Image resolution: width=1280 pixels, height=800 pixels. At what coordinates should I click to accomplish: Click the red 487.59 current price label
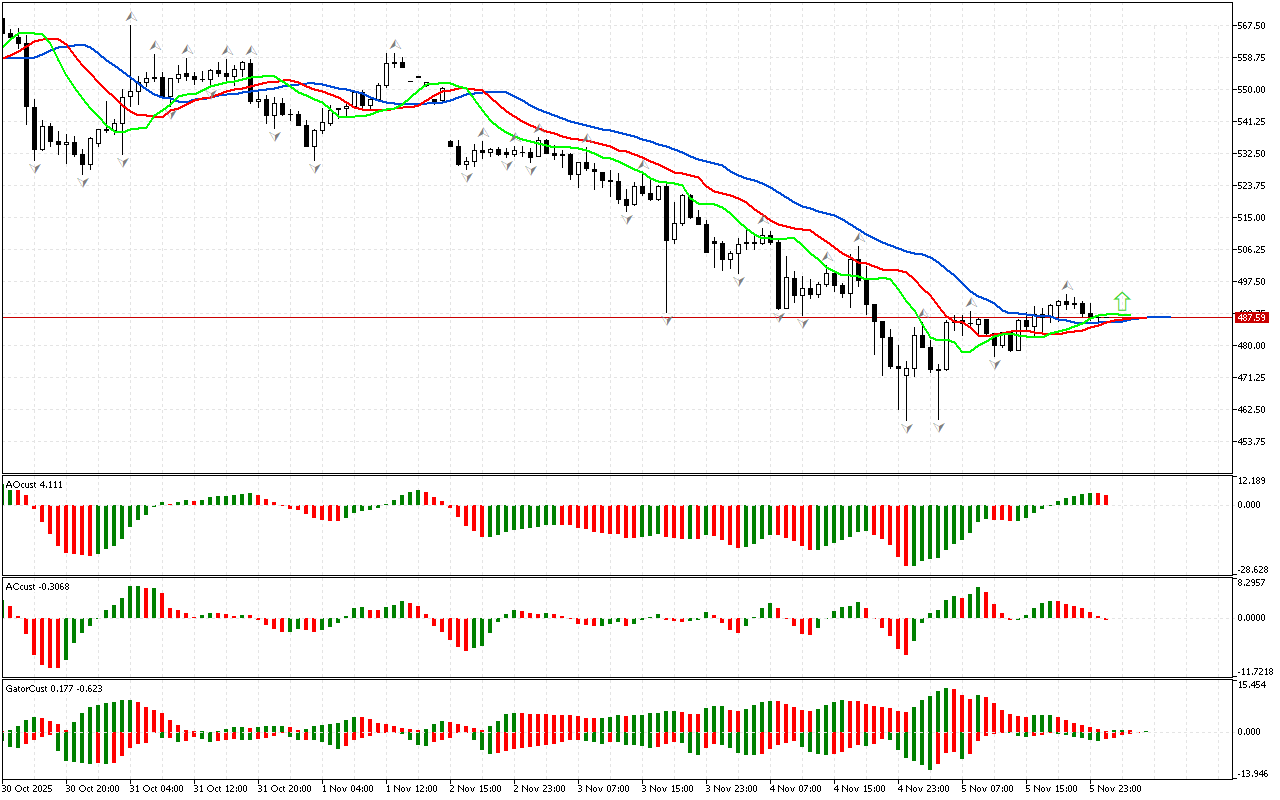[1252, 317]
